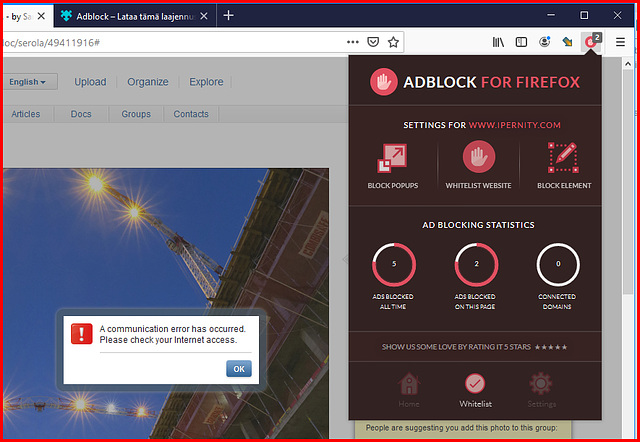Open the Library toolbar icon
Image resolution: width=640 pixels, height=442 pixels.
click(498, 42)
